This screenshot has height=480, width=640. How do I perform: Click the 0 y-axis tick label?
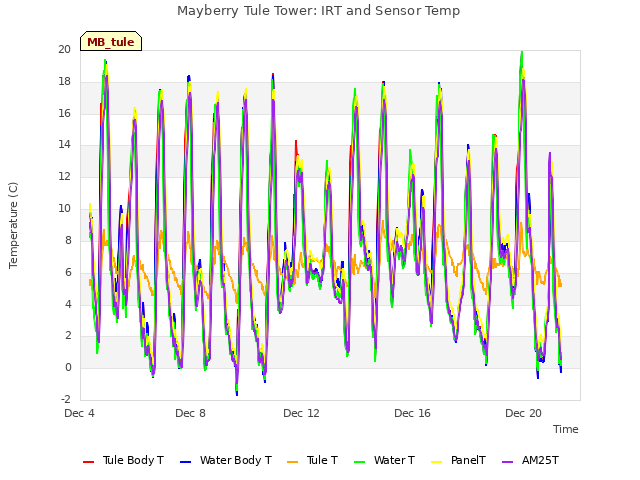coord(68,368)
